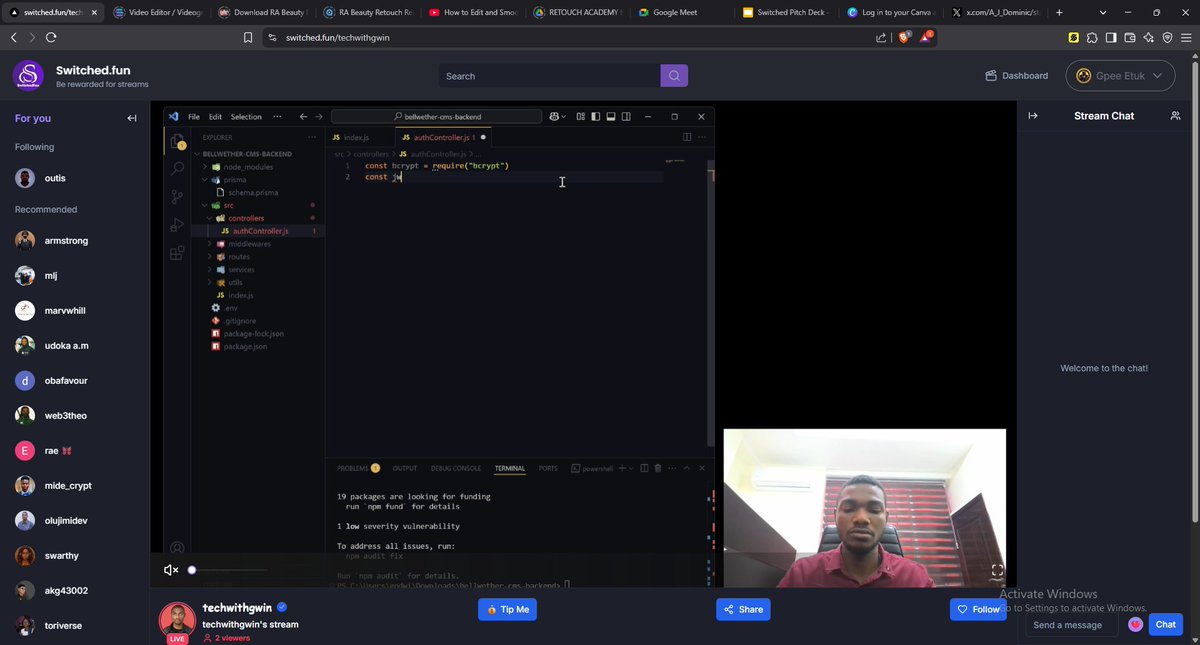The image size is (1200, 645).
Task: Click the Tip Me button
Action: point(507,609)
